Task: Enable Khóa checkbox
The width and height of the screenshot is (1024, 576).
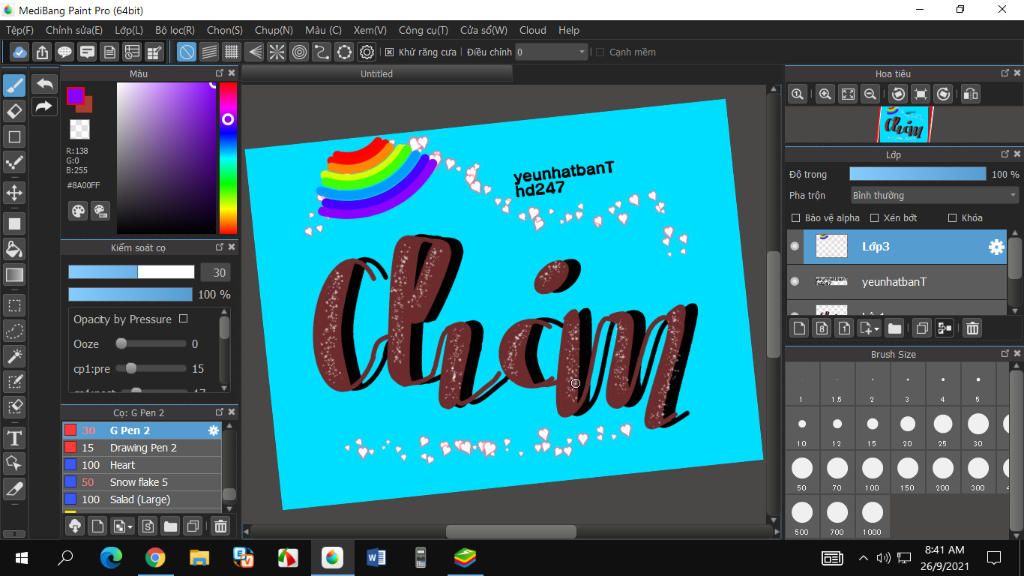Action: 952,218
